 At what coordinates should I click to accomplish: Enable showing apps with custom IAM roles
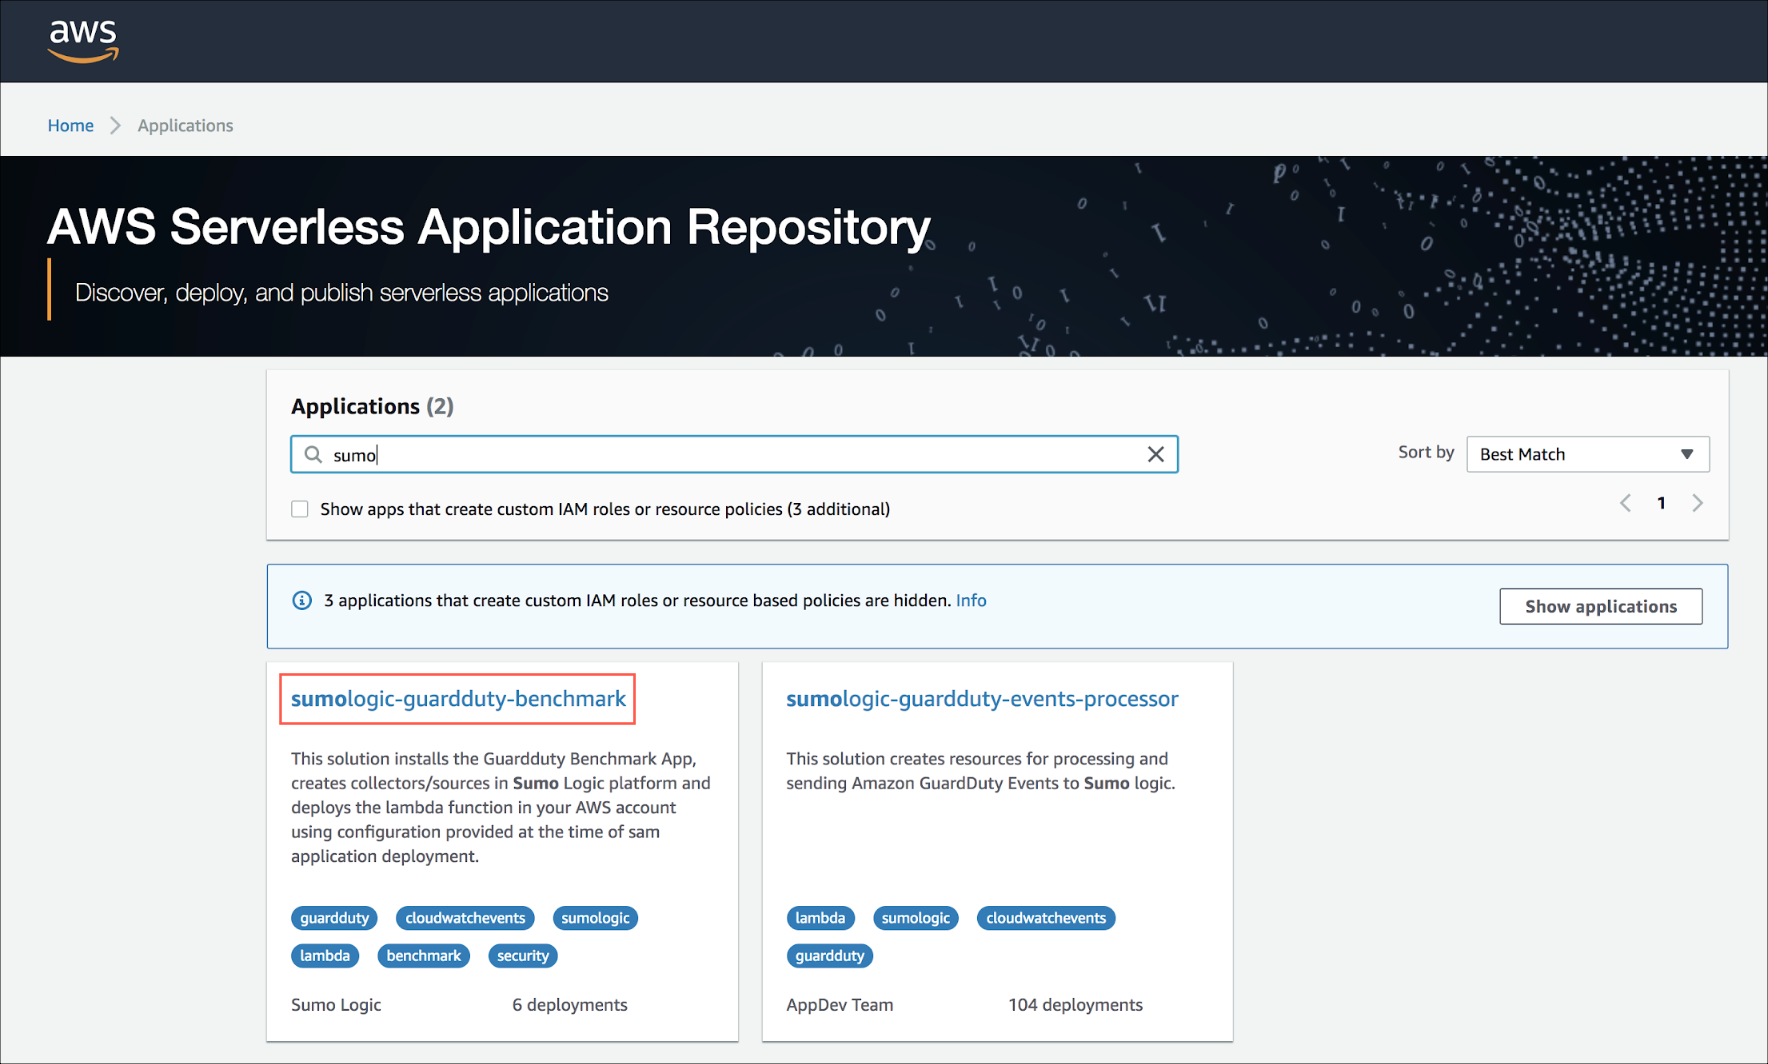tap(300, 509)
